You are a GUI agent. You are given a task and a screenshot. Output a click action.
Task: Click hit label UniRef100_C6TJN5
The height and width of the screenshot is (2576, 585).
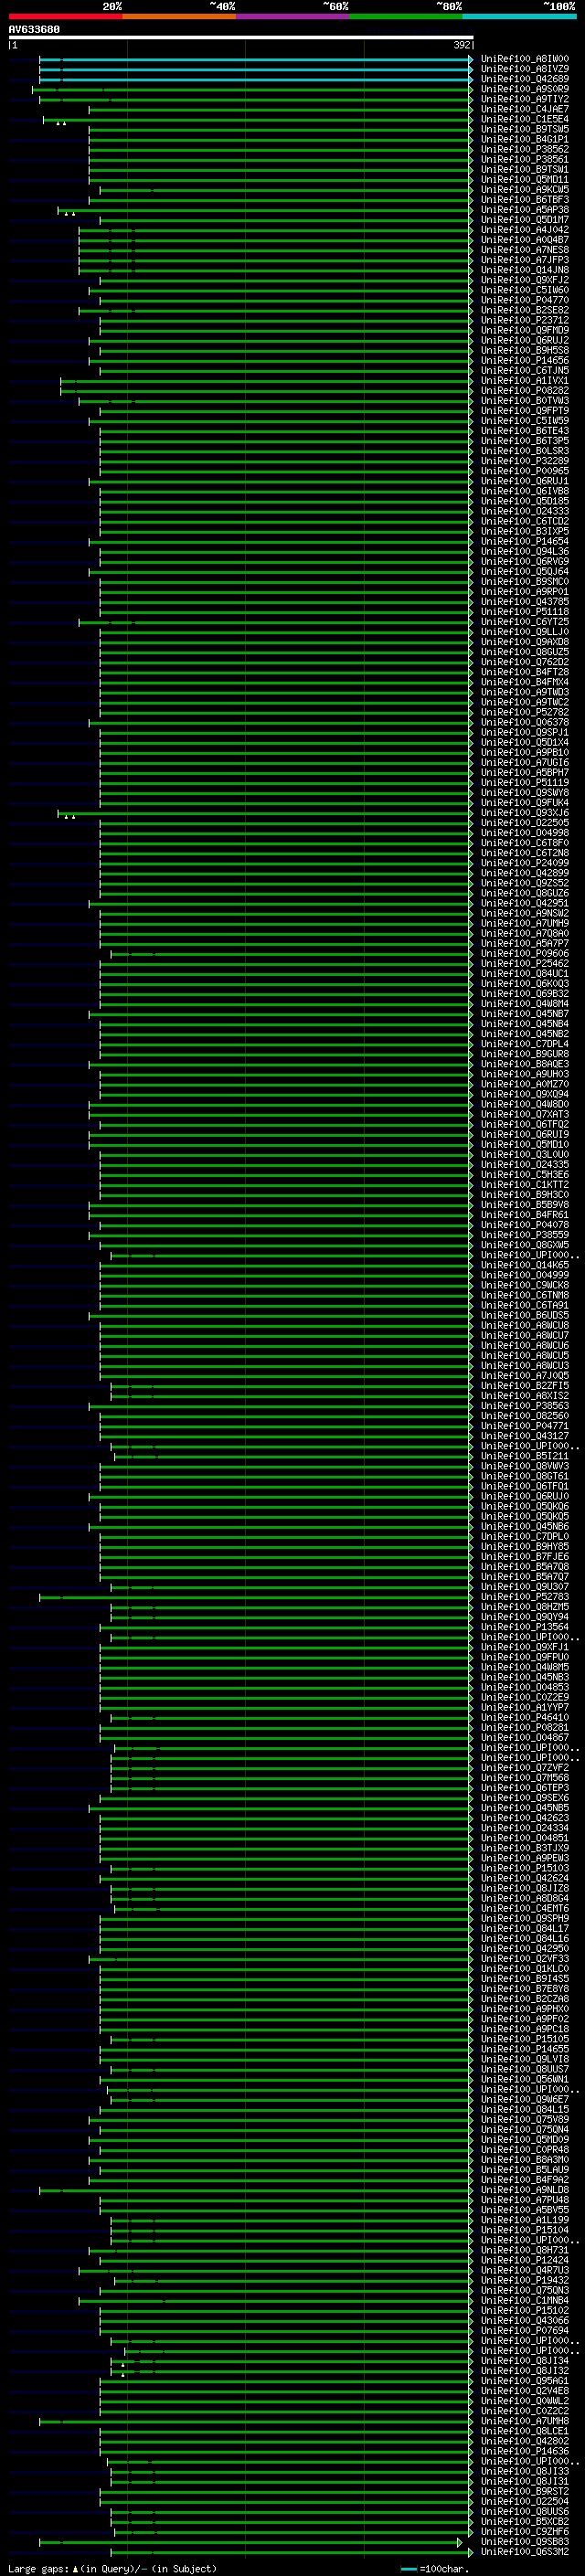[525, 371]
